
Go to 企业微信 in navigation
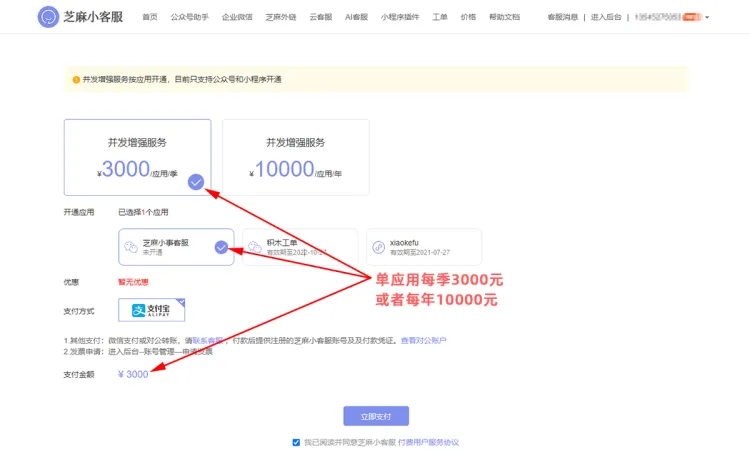coord(237,17)
